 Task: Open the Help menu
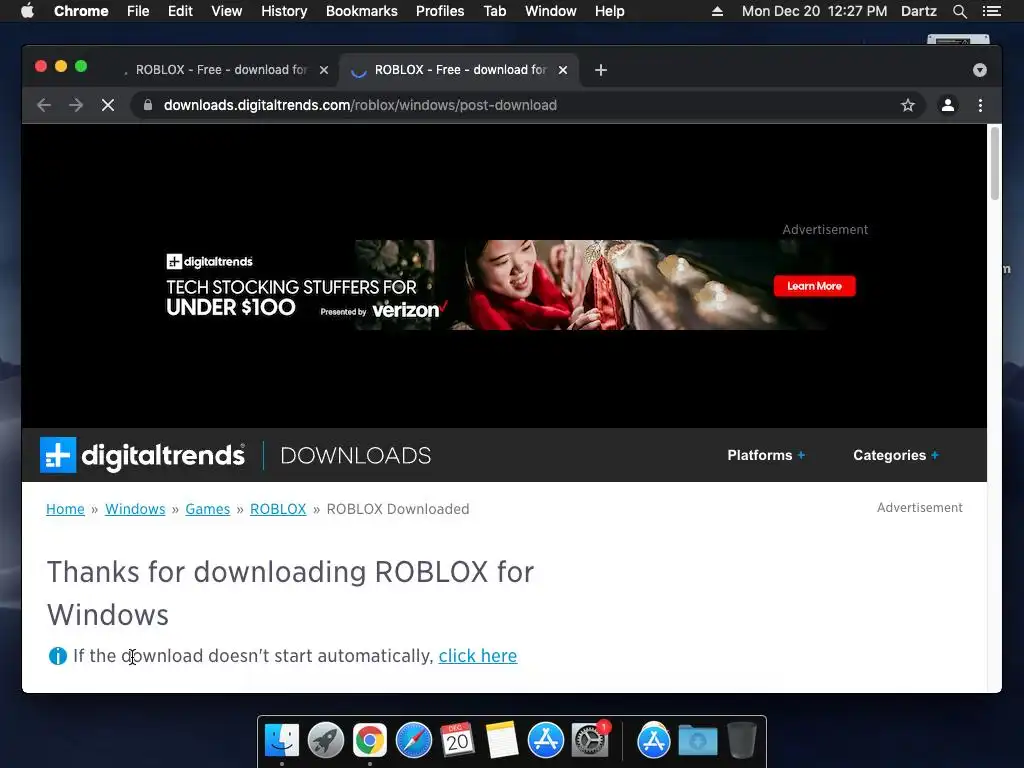click(x=609, y=11)
